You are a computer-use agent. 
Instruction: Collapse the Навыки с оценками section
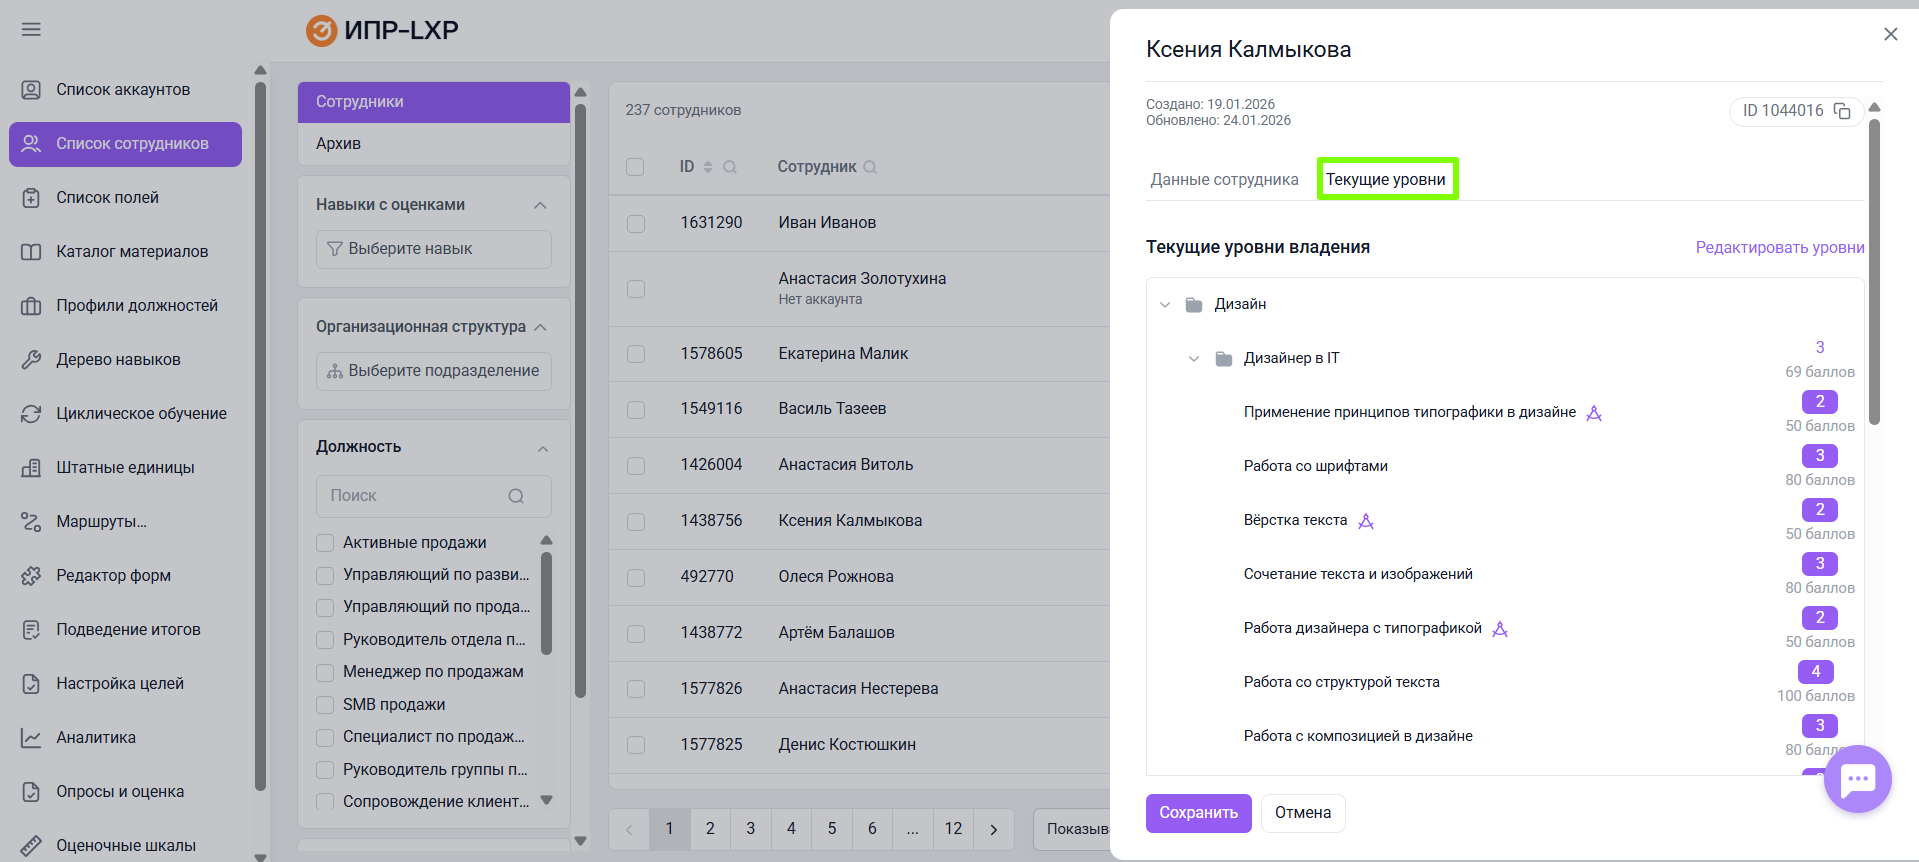click(540, 205)
